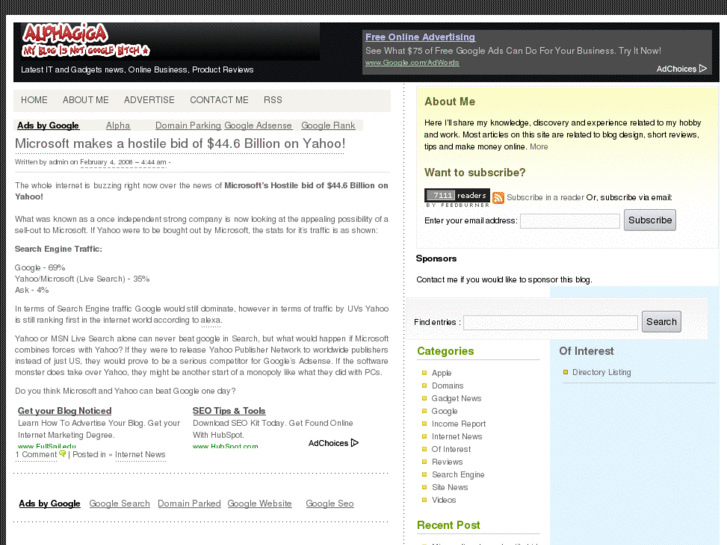Open the Search Engine category

pos(458,474)
